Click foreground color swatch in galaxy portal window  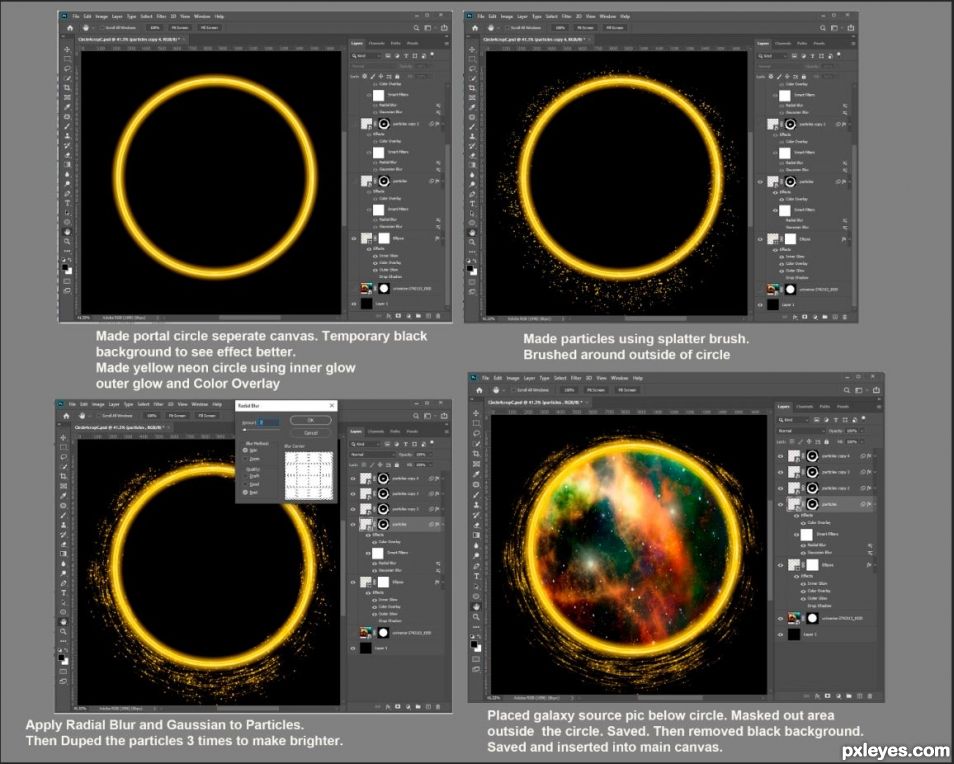point(474,644)
